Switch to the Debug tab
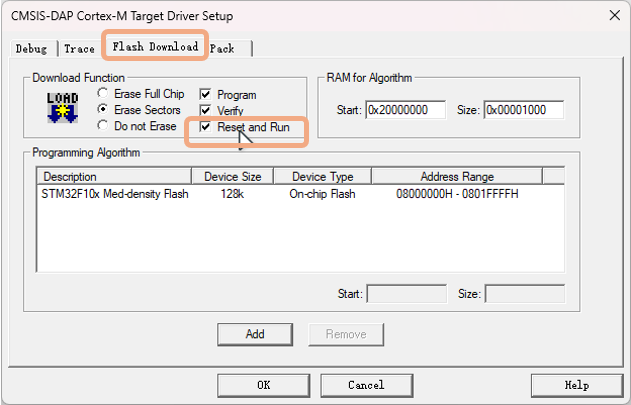Viewport: 631px width, 405px height. point(31,49)
